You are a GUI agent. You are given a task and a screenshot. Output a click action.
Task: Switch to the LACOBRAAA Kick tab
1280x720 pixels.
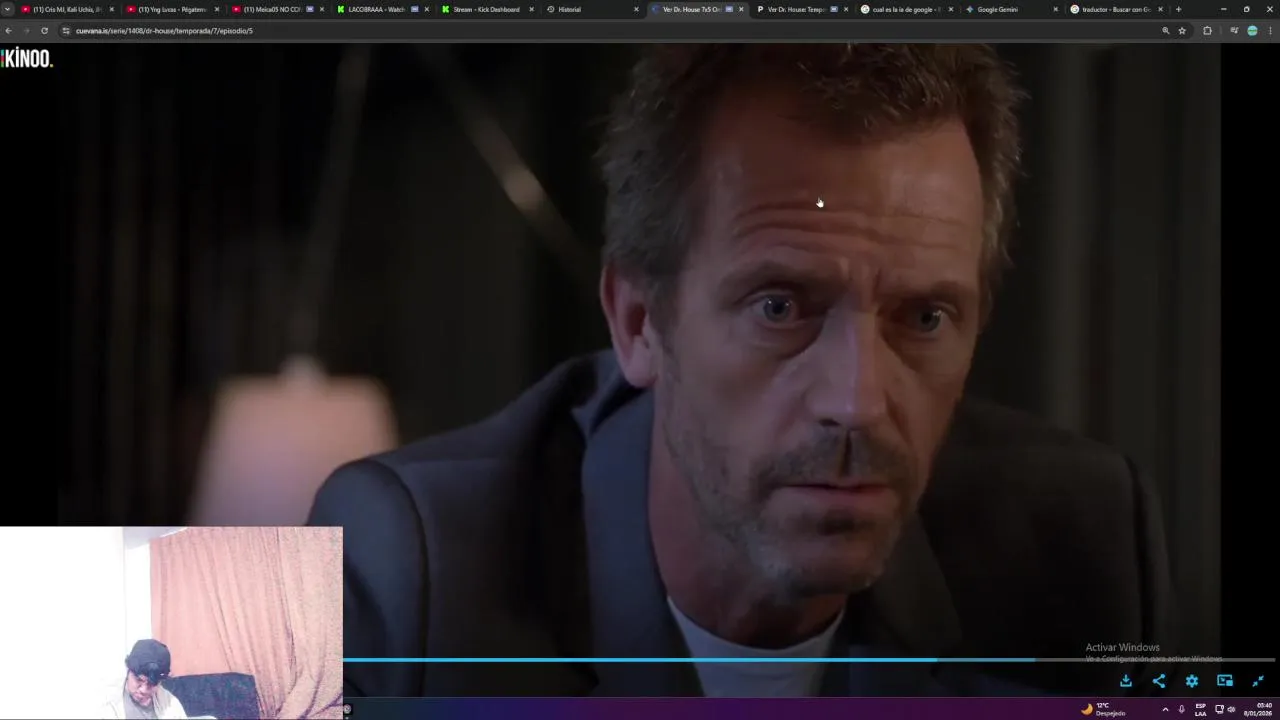coord(380,9)
